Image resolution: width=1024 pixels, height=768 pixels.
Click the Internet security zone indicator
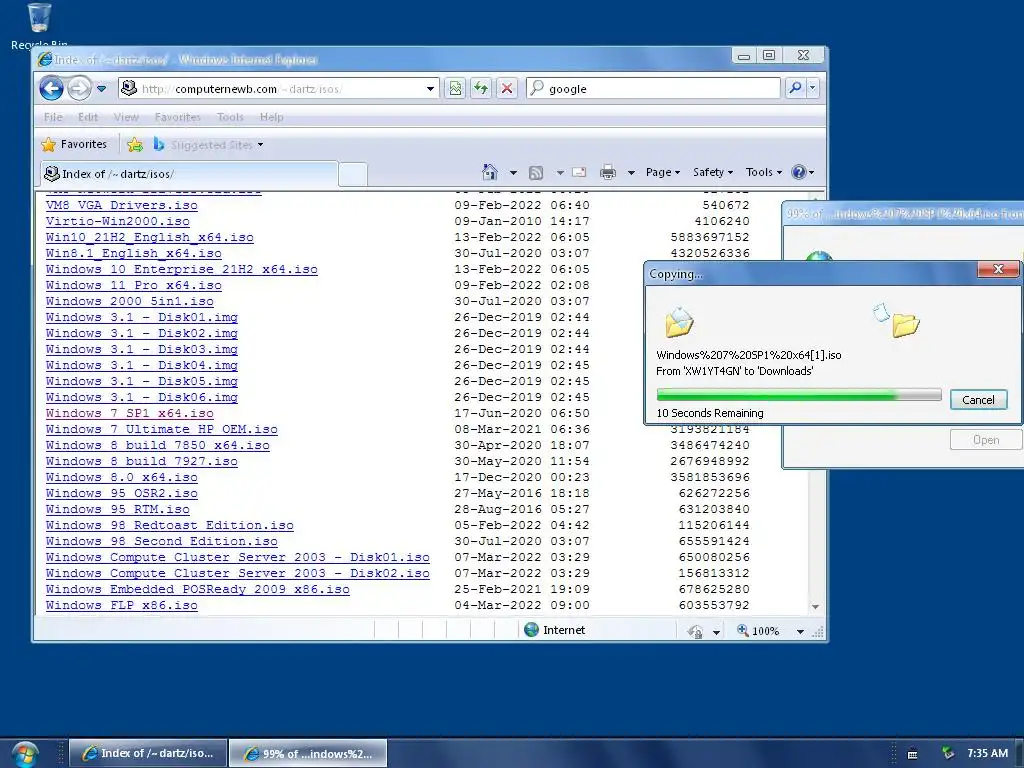[555, 630]
